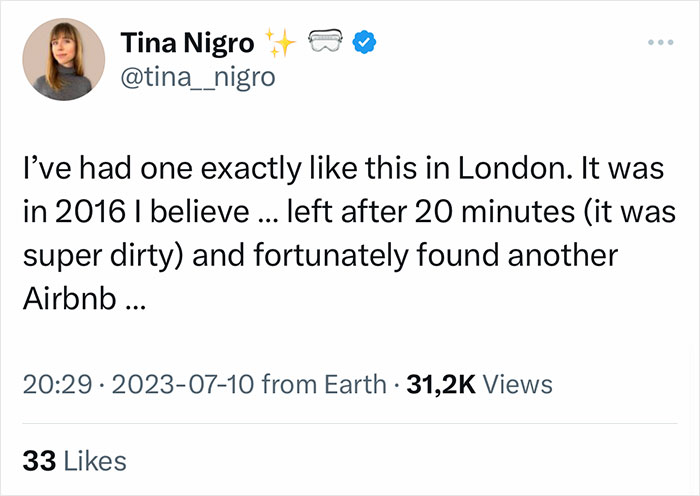Image resolution: width=700 pixels, height=496 pixels.
Task: Open the @tina__nigro handle link
Action: tap(197, 76)
